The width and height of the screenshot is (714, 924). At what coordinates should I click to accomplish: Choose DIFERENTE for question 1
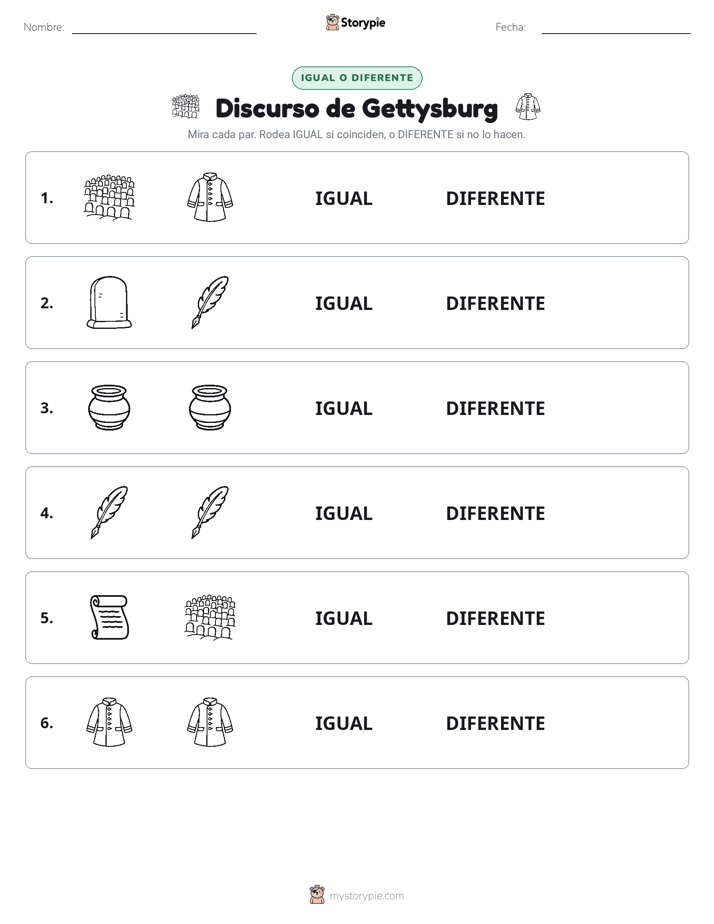495,198
